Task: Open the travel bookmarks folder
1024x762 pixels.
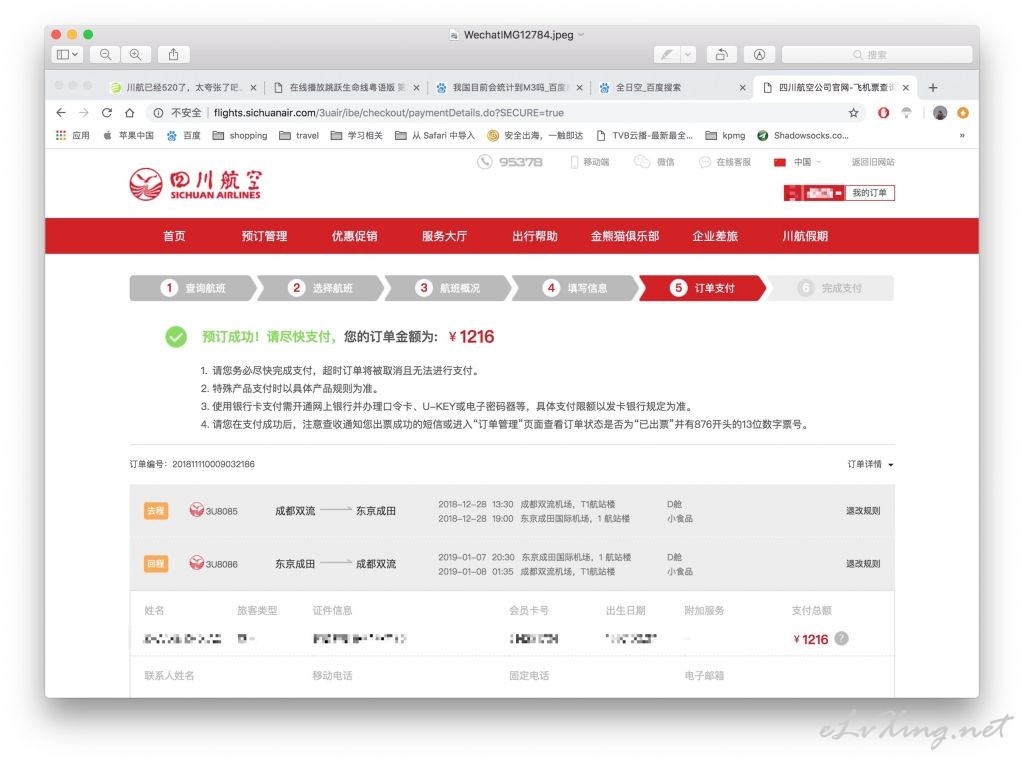Action: [x=299, y=136]
